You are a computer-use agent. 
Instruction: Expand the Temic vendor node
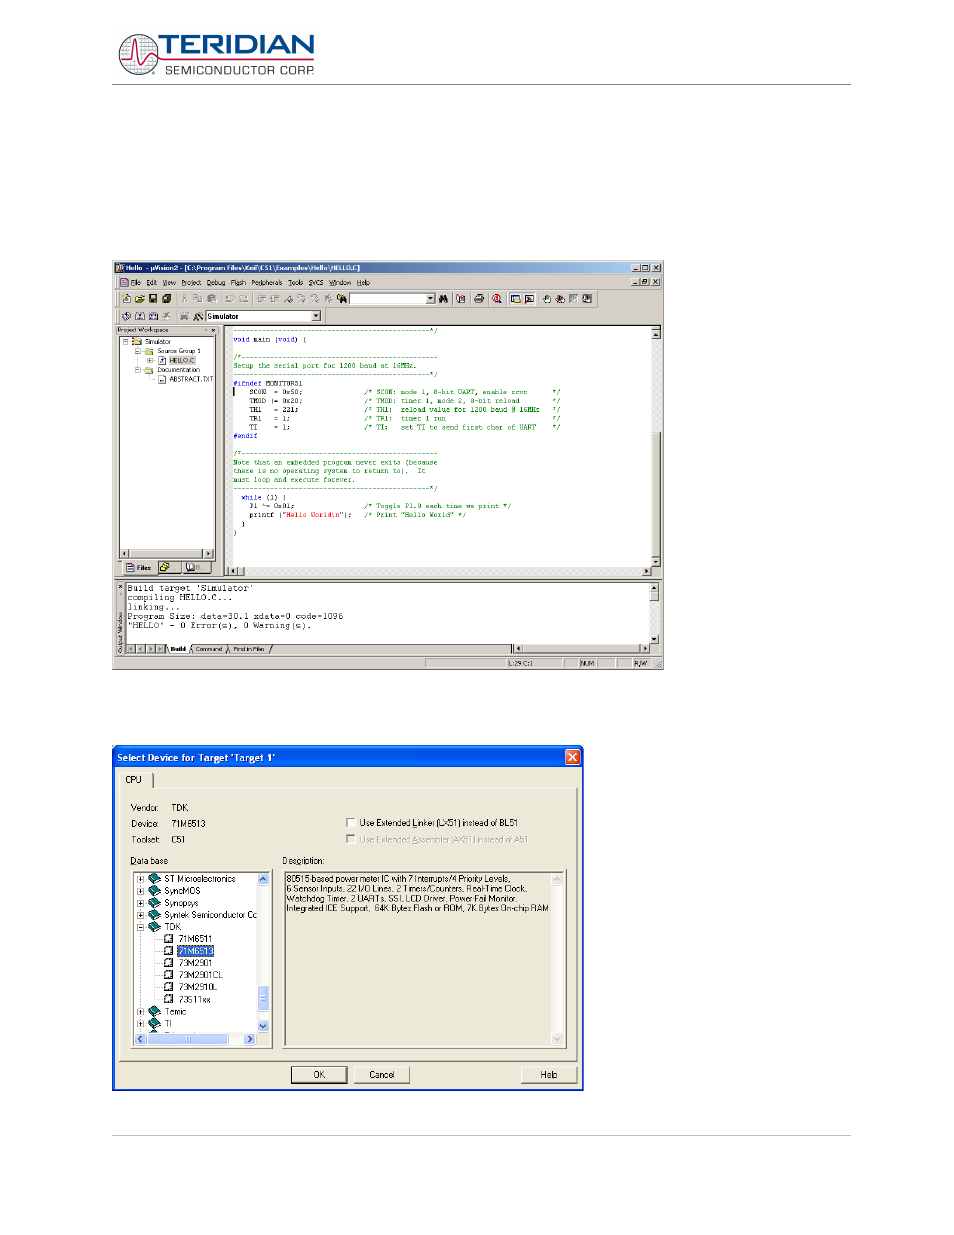pos(140,1012)
